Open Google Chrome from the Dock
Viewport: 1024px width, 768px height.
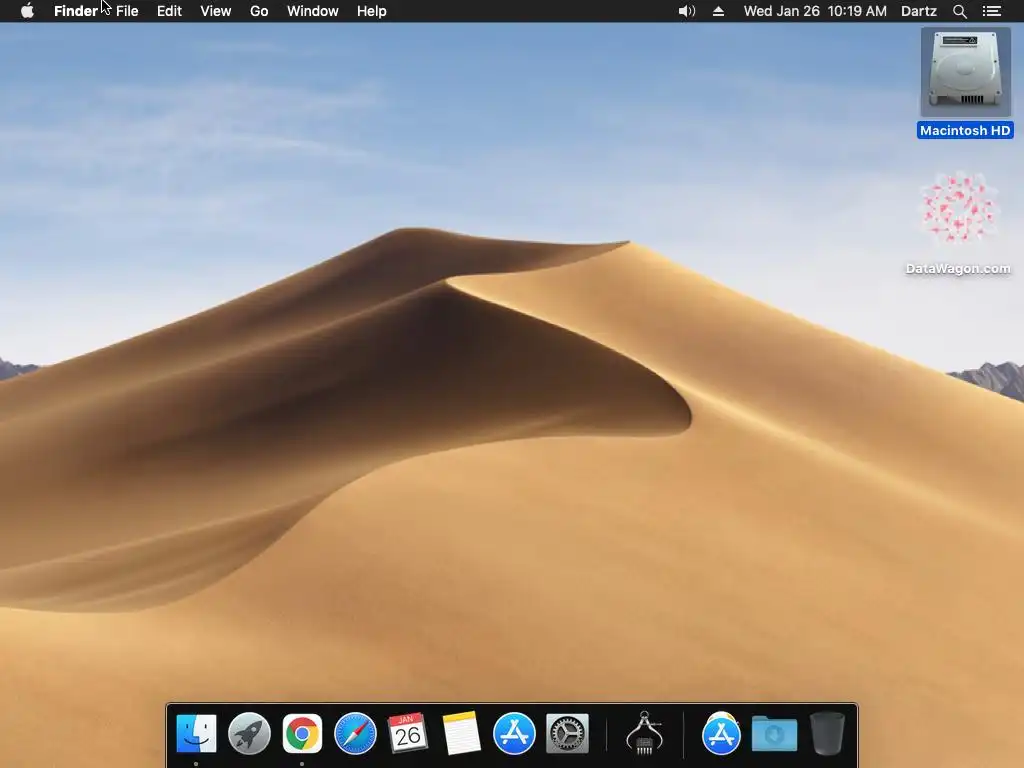point(302,733)
